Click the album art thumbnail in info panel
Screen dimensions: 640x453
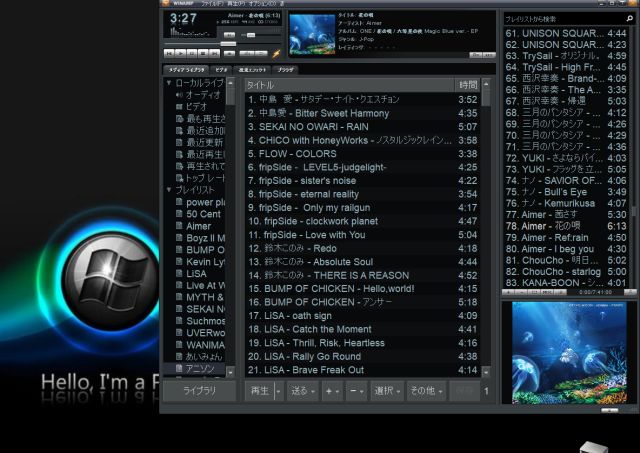(x=312, y=34)
